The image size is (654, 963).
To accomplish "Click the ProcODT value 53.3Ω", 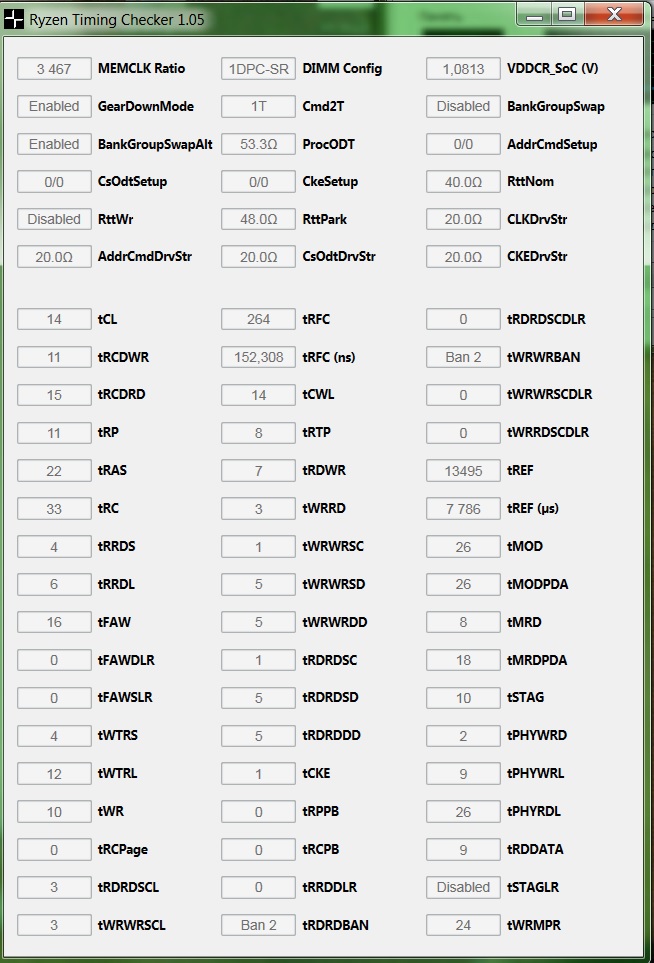I will [259, 144].
